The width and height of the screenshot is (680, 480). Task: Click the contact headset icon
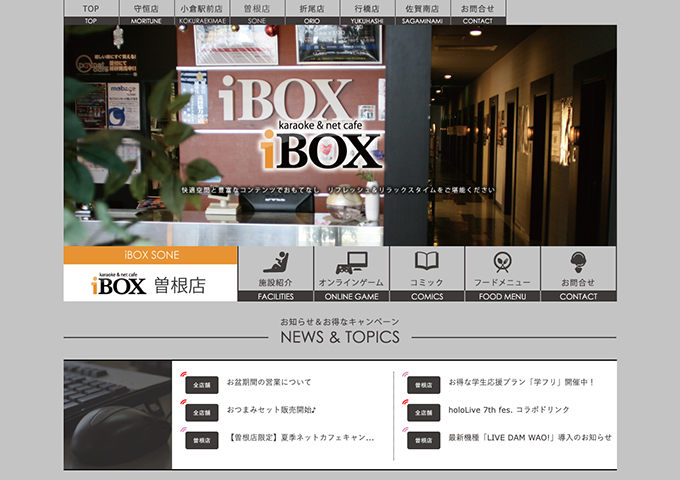pyautogui.click(x=579, y=262)
